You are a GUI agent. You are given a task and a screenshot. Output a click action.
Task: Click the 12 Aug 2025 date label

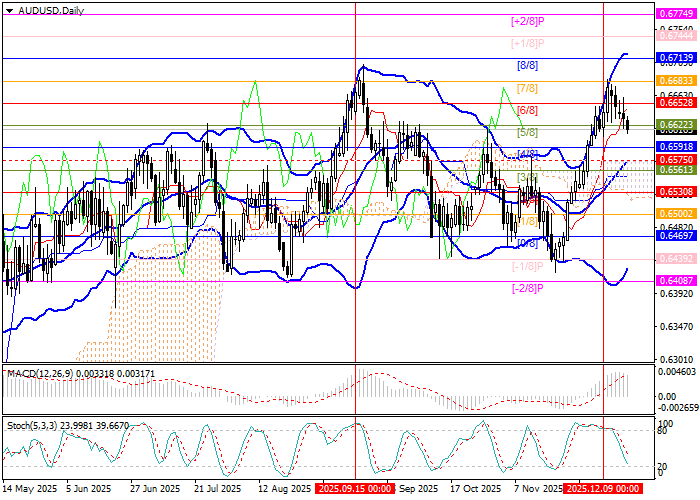click(x=285, y=488)
